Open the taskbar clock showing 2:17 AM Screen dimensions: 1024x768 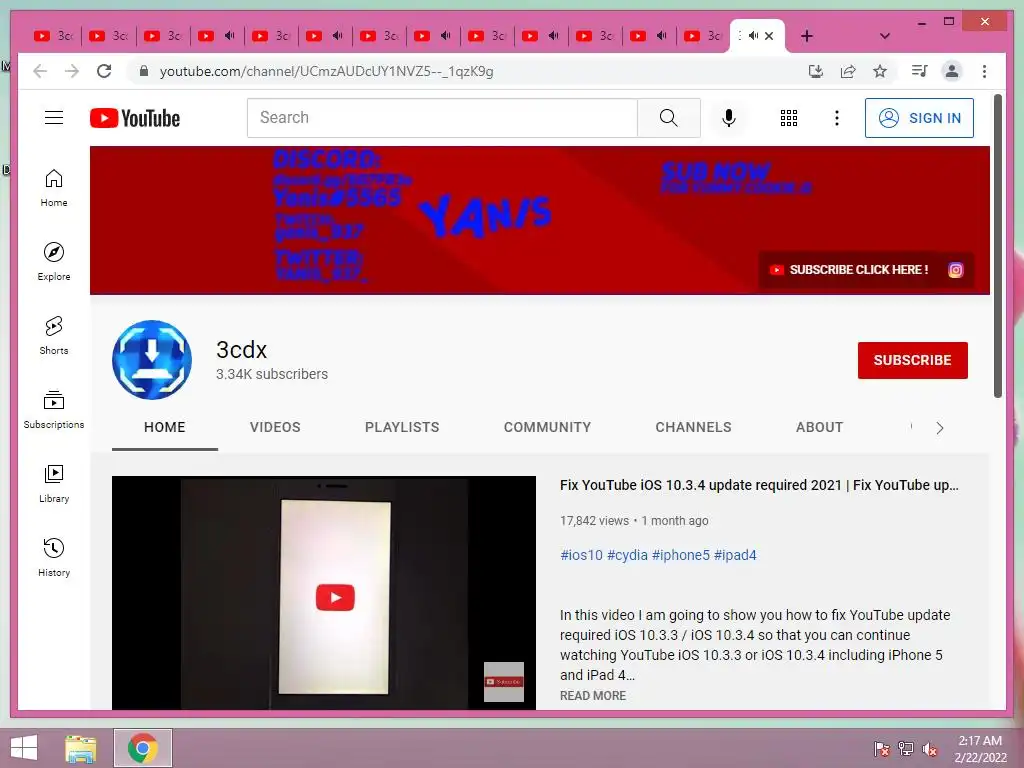coord(980,748)
